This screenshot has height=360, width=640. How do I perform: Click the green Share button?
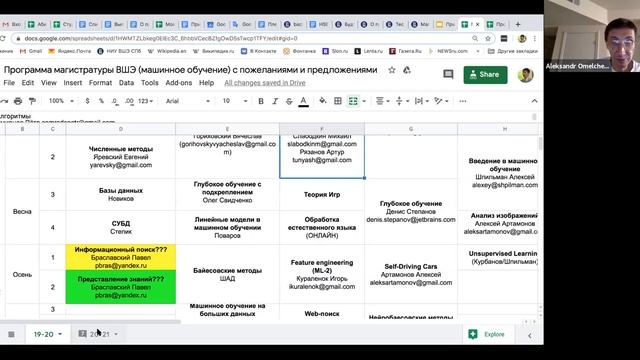click(485, 75)
